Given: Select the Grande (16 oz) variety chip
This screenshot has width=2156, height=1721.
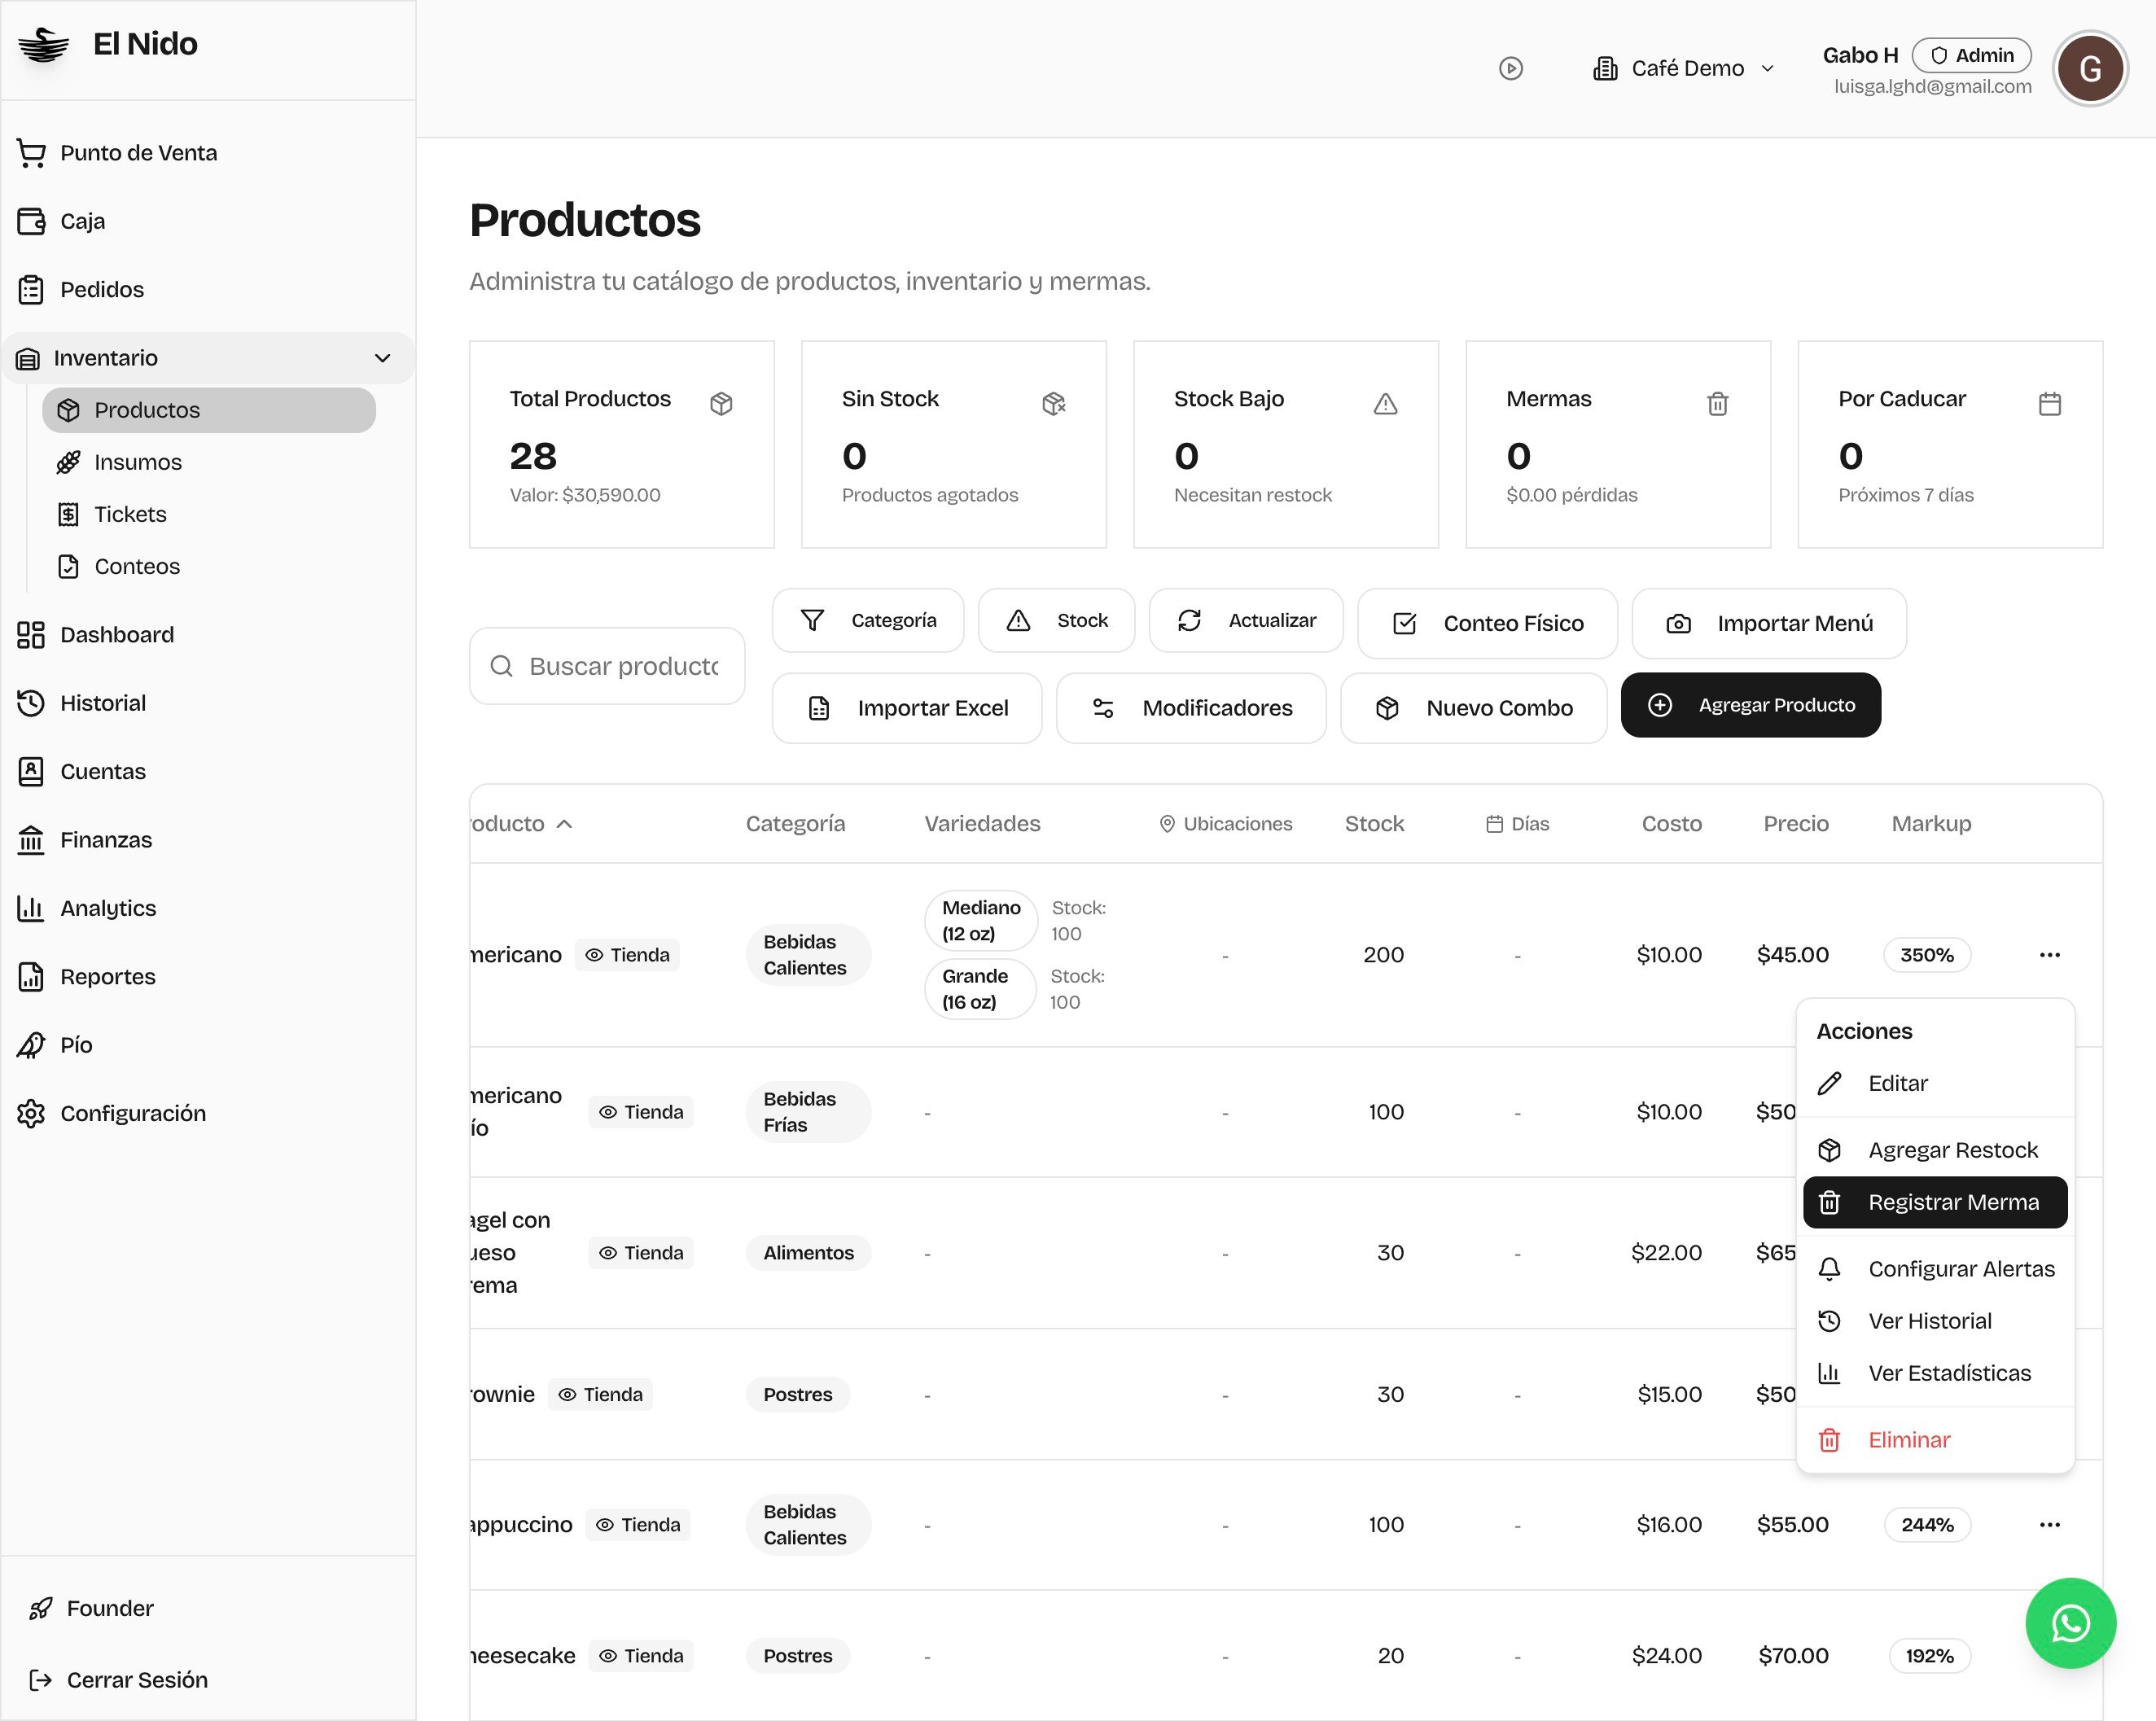Looking at the screenshot, I should point(979,989).
